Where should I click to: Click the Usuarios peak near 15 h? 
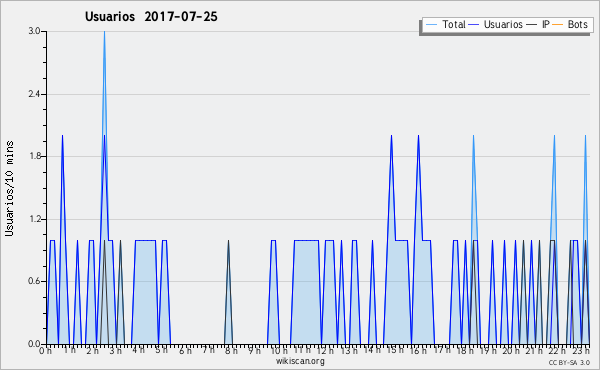[391, 136]
